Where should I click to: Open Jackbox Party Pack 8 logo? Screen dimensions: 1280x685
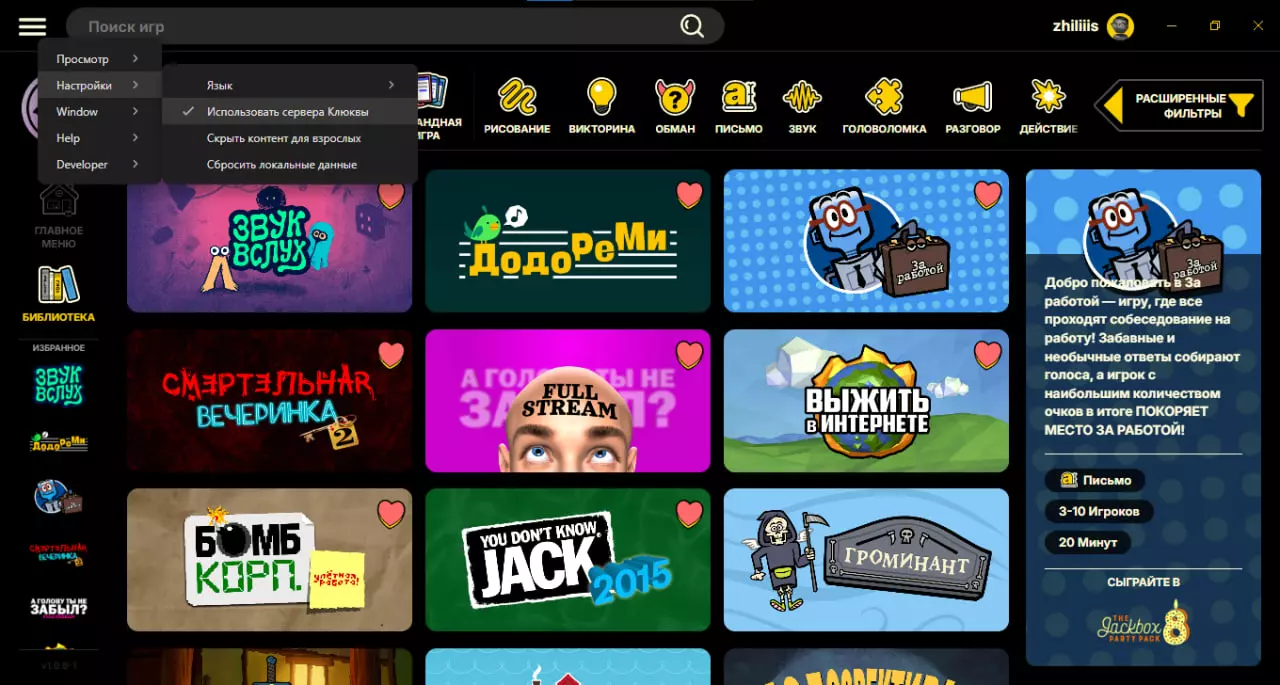click(1143, 622)
